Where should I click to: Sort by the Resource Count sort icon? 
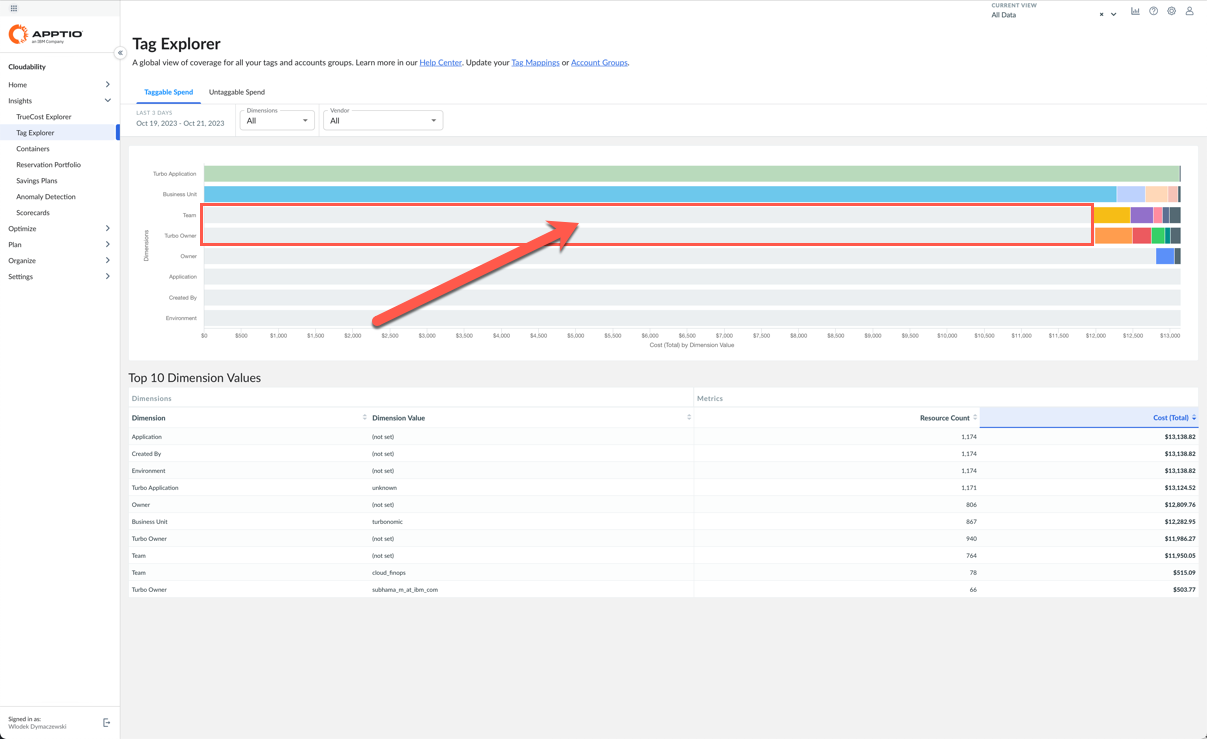point(975,417)
